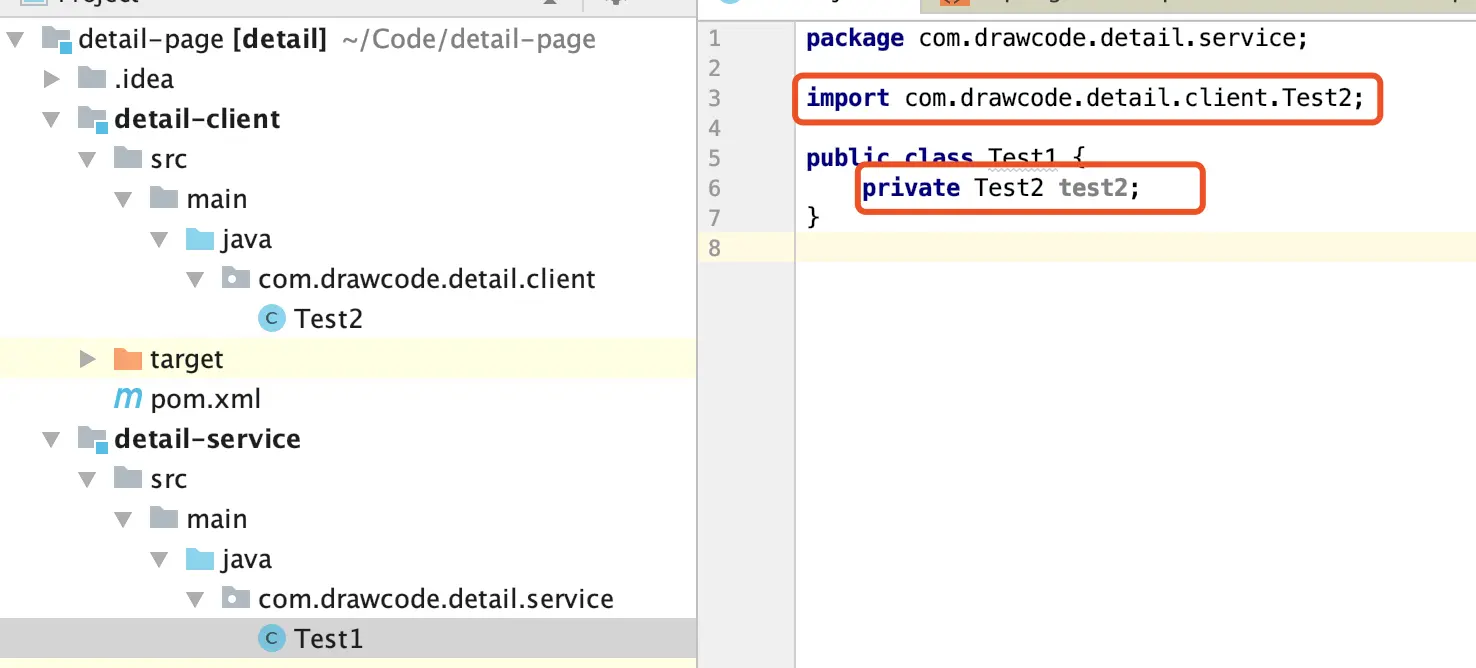Collapse the detail-page root project node
Image resolution: width=1476 pixels, height=668 pixels.
coord(16,40)
